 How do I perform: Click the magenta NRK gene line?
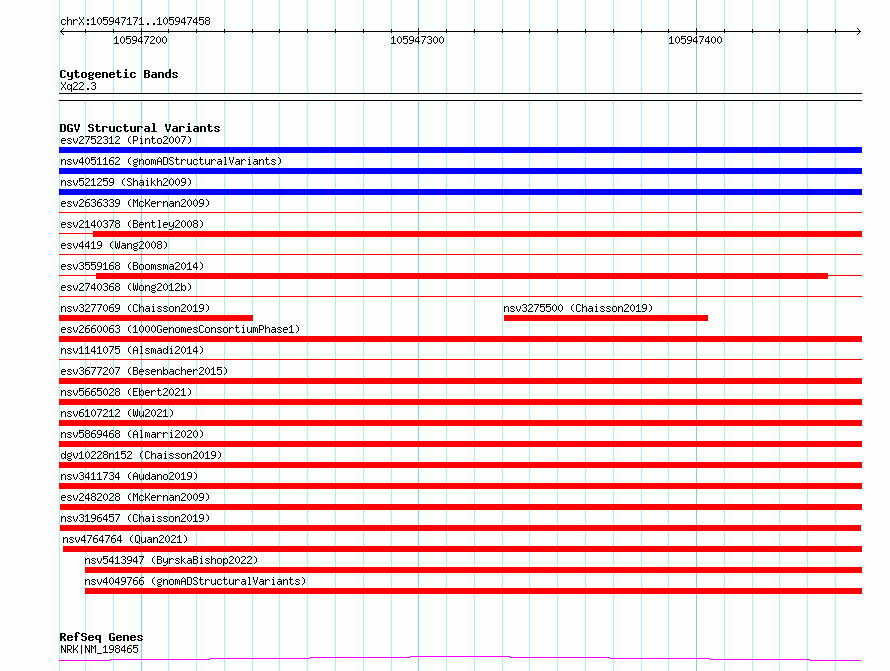pyautogui.click(x=460, y=659)
